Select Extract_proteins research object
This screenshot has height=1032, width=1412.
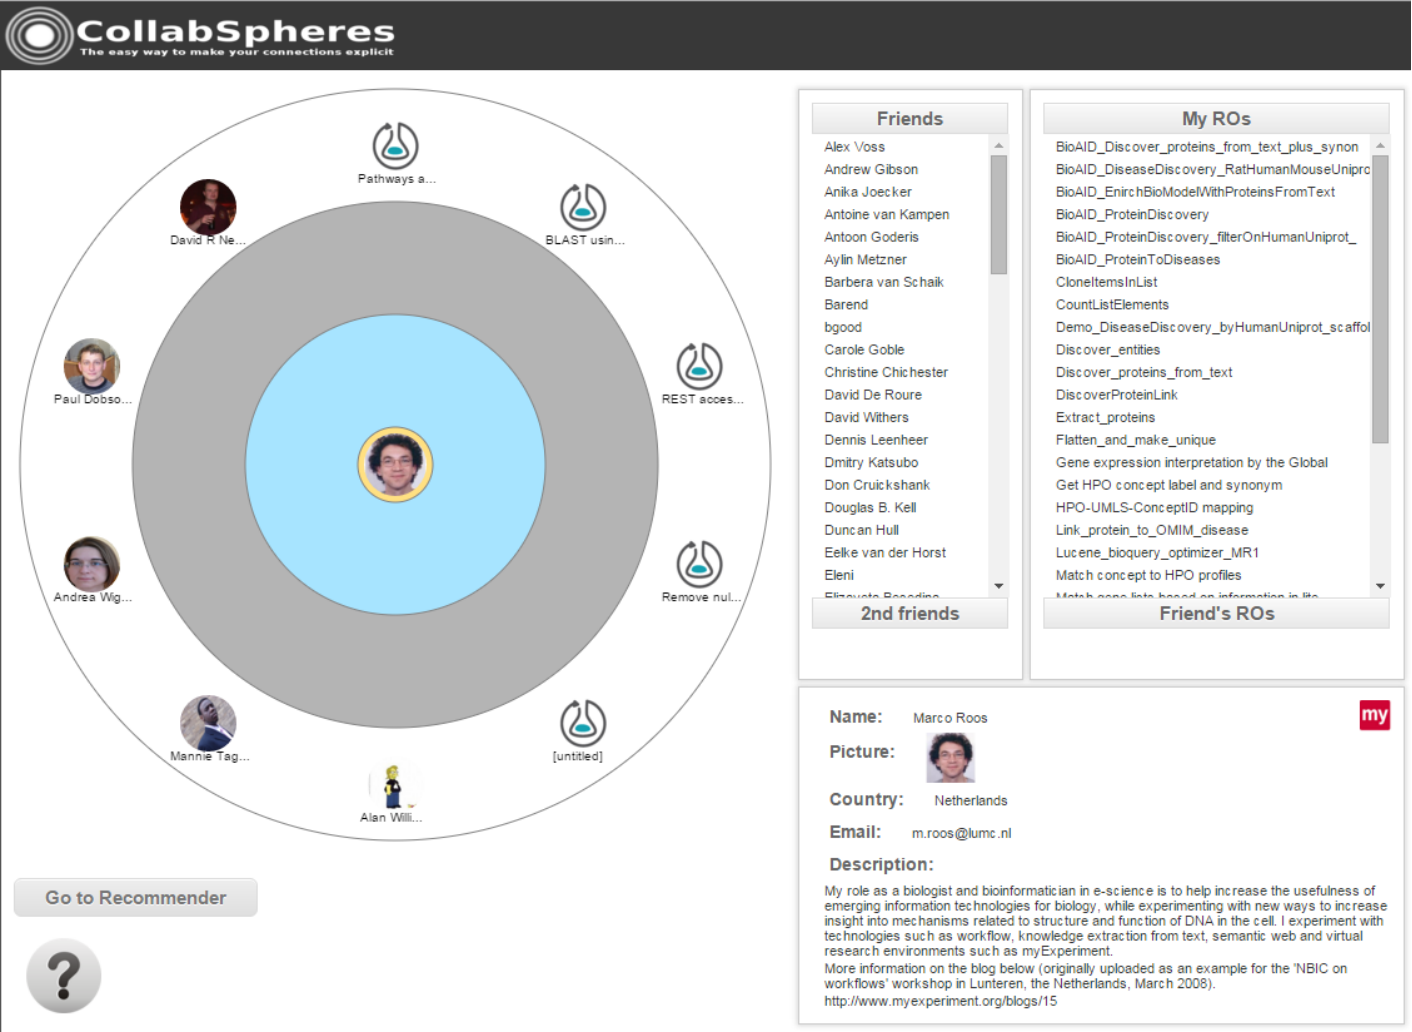[x=1105, y=418]
